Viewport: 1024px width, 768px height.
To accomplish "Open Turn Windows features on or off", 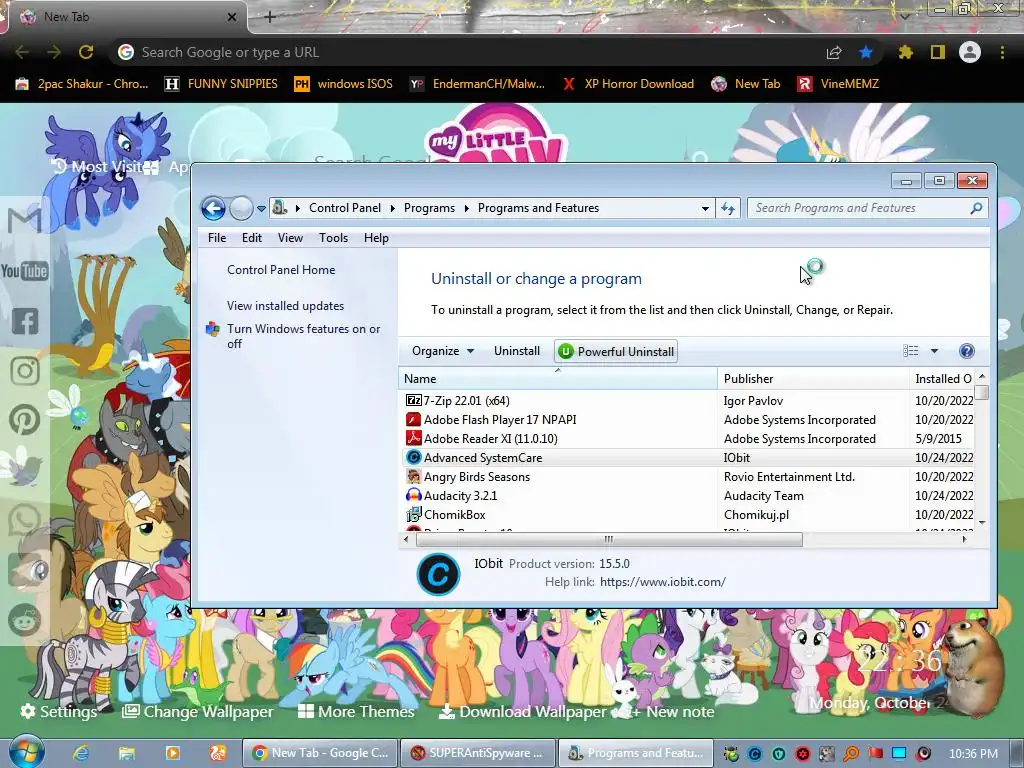I will point(304,336).
